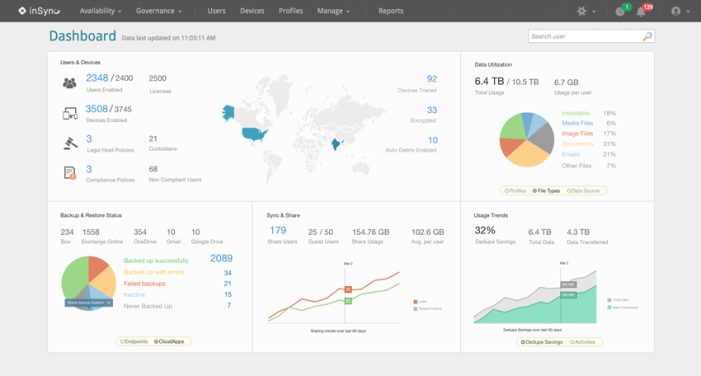The width and height of the screenshot is (701, 376).
Task: Open the user account avatar menu
Action: click(x=676, y=11)
